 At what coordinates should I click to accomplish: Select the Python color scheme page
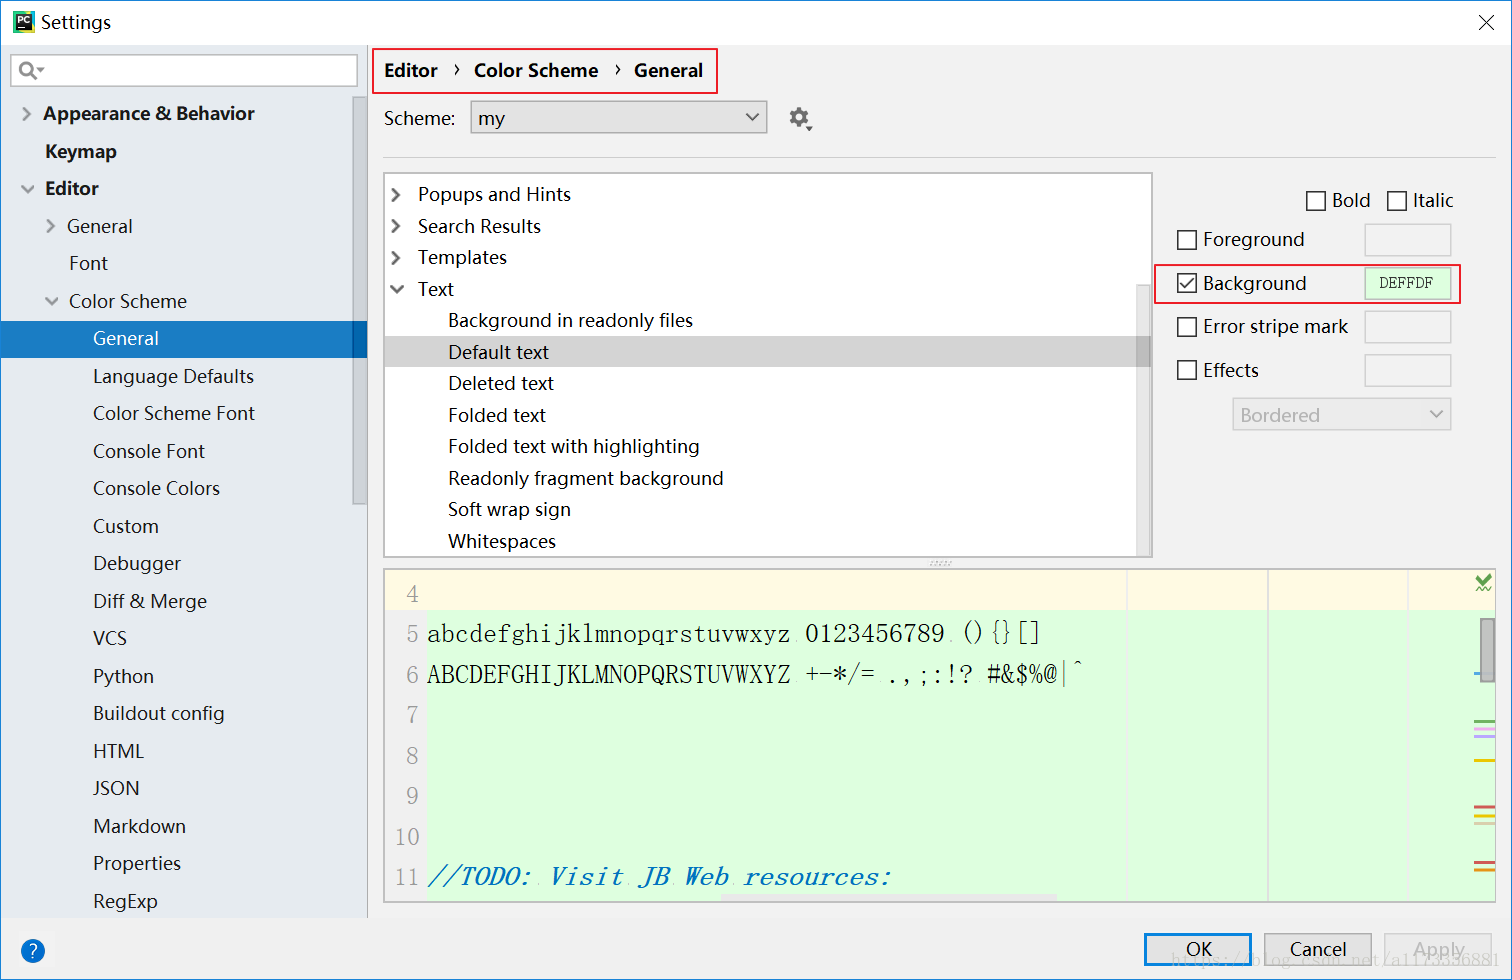click(123, 677)
